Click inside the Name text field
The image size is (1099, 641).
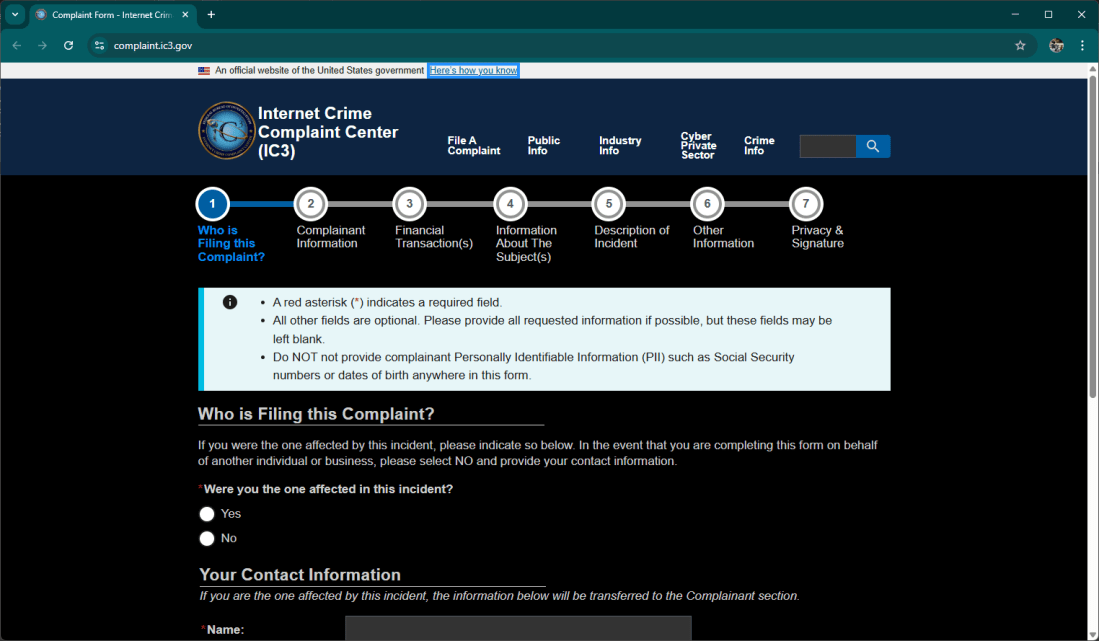(x=518, y=629)
